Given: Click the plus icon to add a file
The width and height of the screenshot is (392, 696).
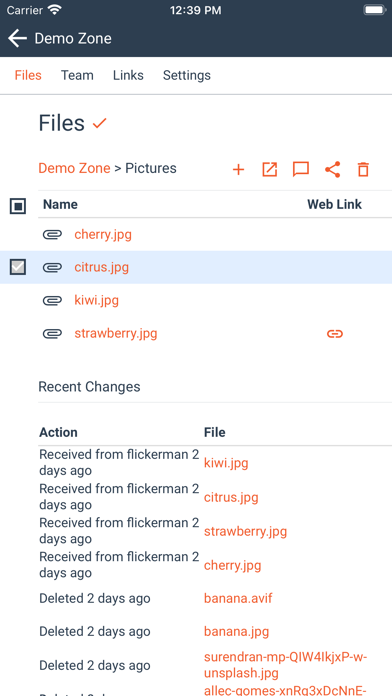Looking at the screenshot, I should coord(238,170).
